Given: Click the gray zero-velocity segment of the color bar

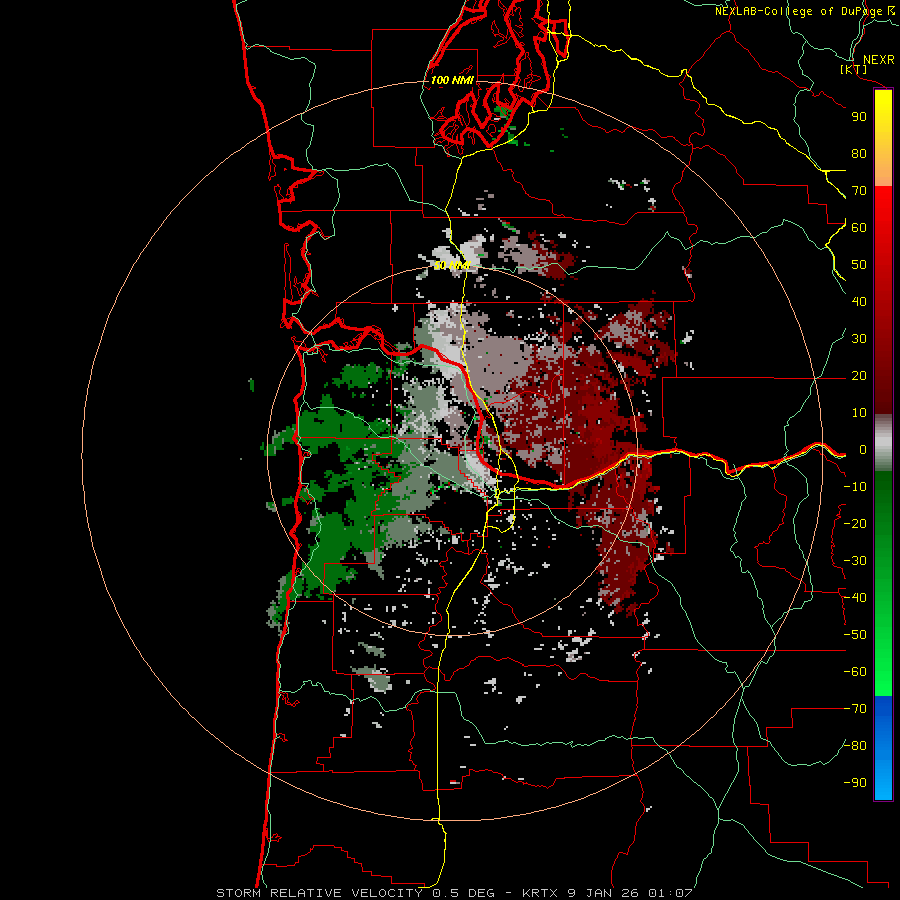Looking at the screenshot, I should pos(883,443).
